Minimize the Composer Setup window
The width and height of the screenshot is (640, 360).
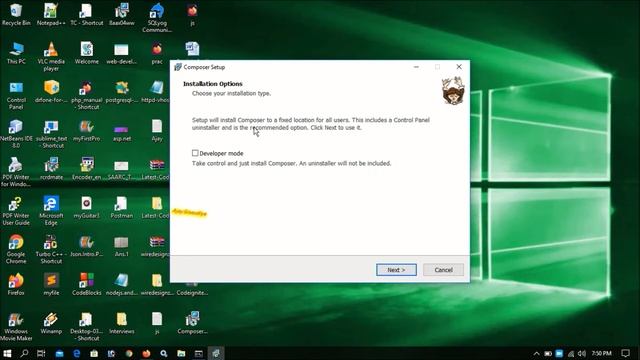tap(416, 67)
